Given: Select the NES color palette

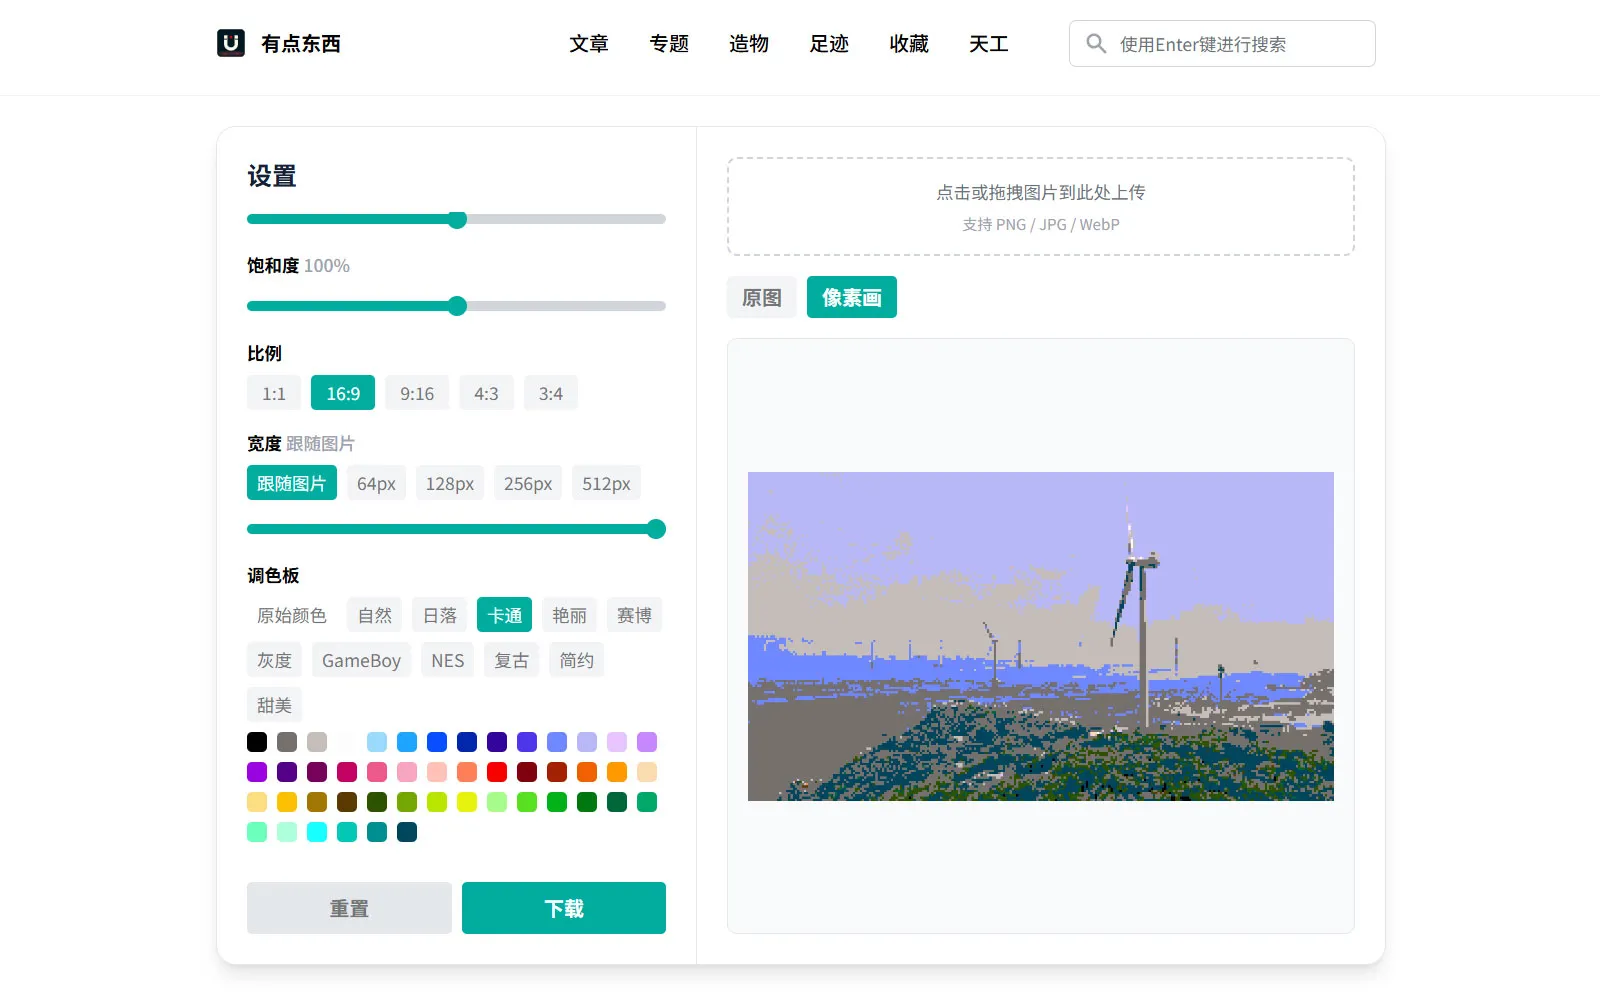Looking at the screenshot, I should pyautogui.click(x=447, y=659).
